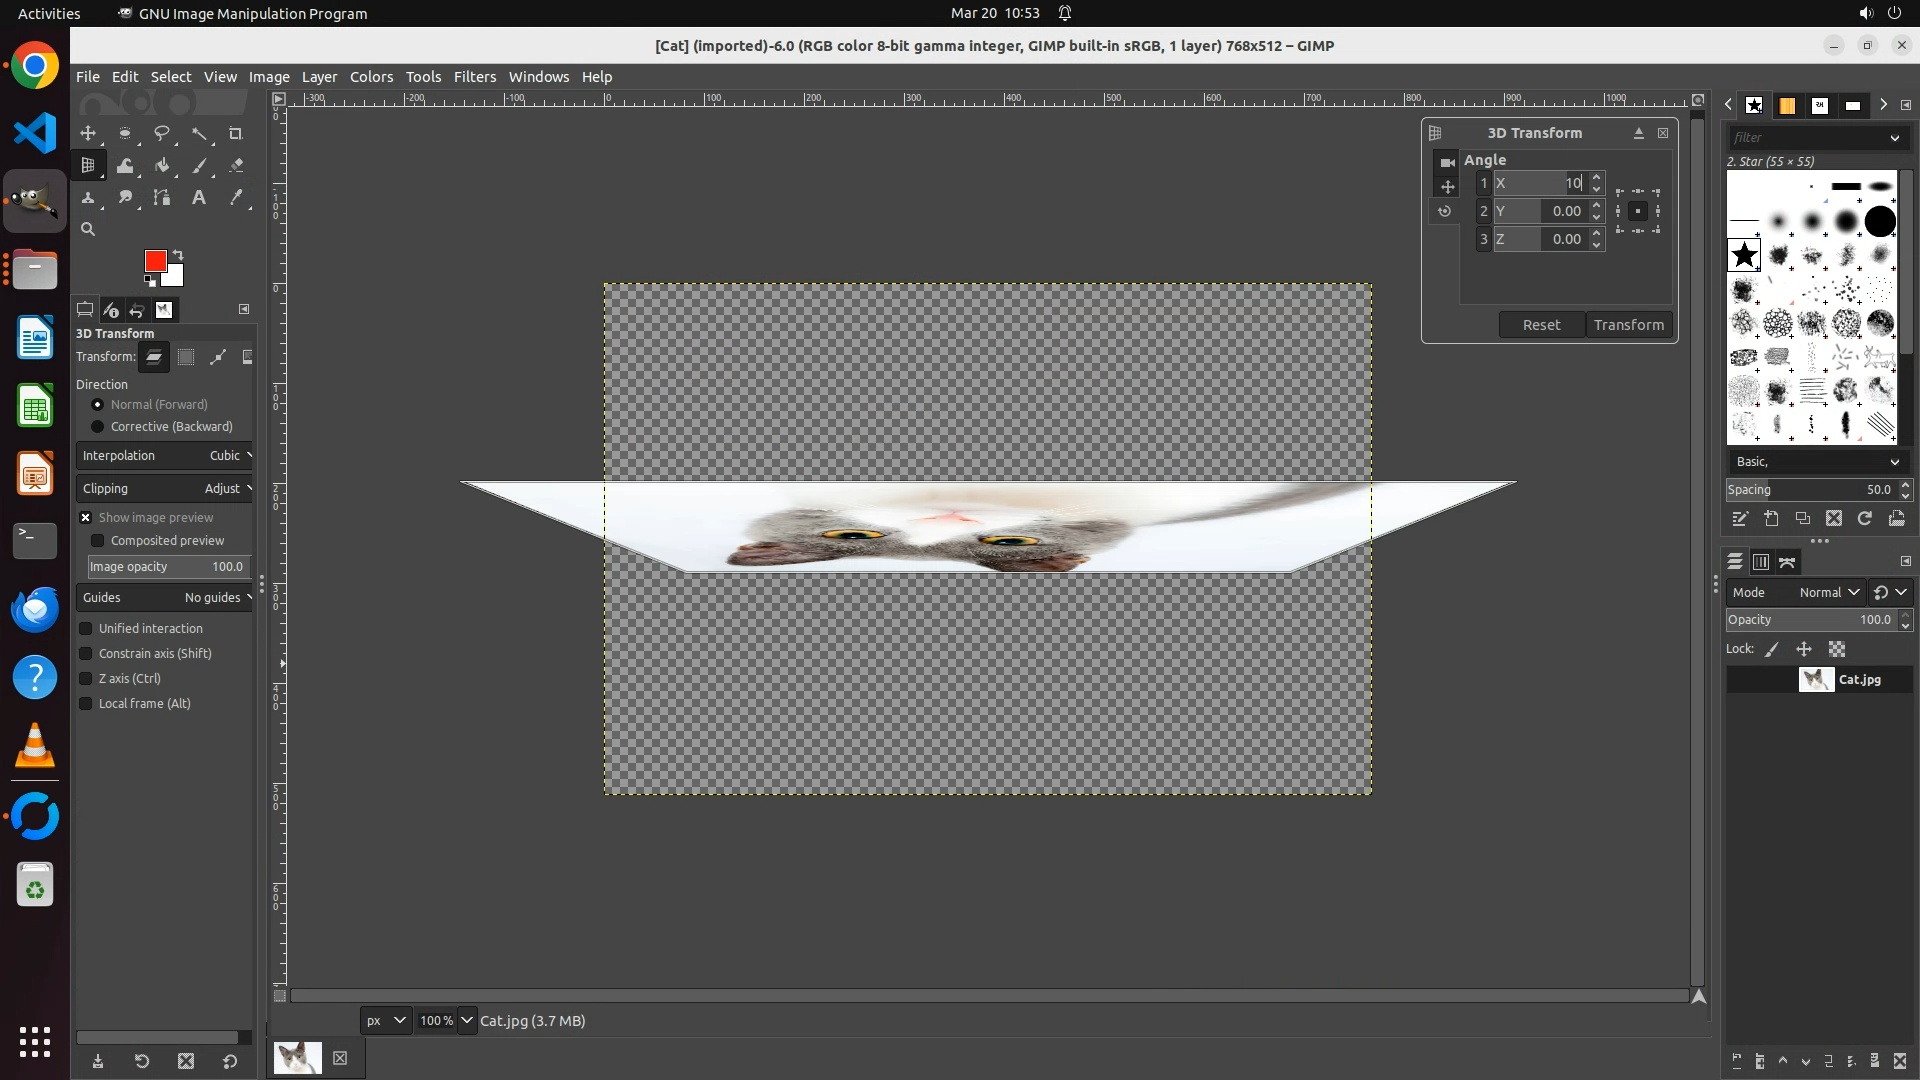Select the Crop tool
The height and width of the screenshot is (1080, 1920).
(x=236, y=134)
